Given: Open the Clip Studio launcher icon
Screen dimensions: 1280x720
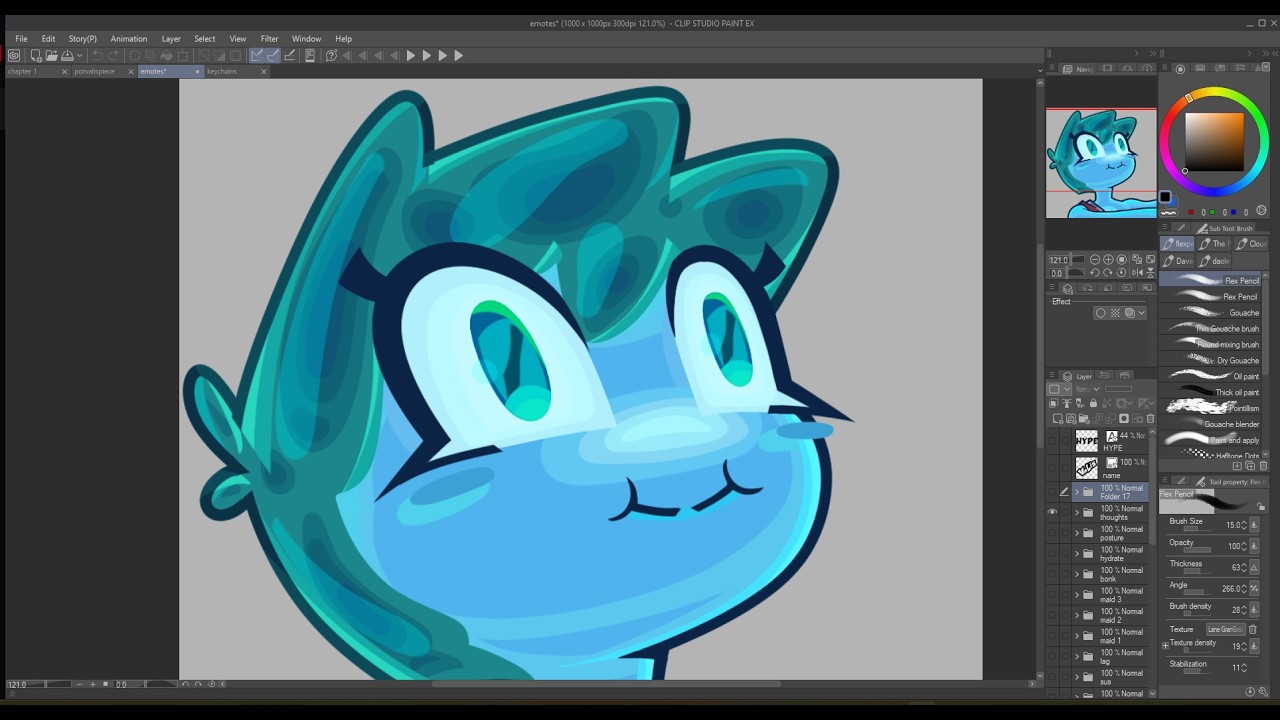Looking at the screenshot, I should pyautogui.click(x=14, y=56).
